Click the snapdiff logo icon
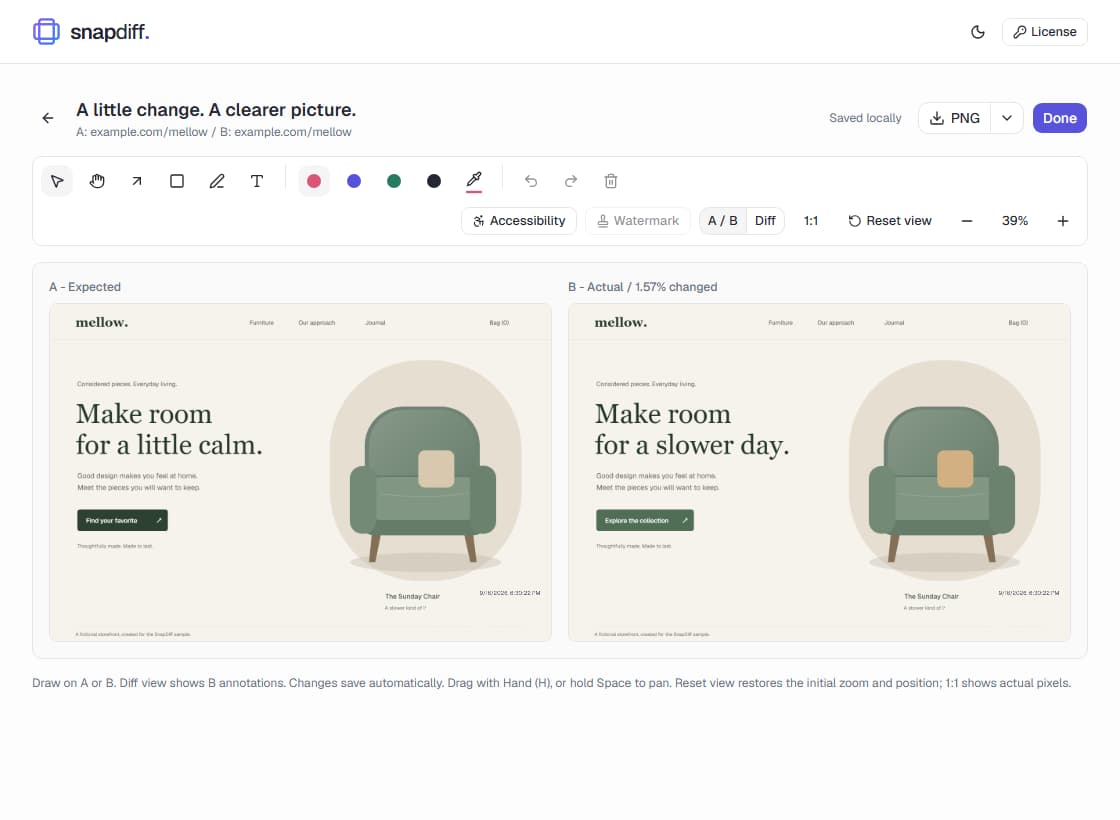1120x820 pixels. click(x=46, y=31)
